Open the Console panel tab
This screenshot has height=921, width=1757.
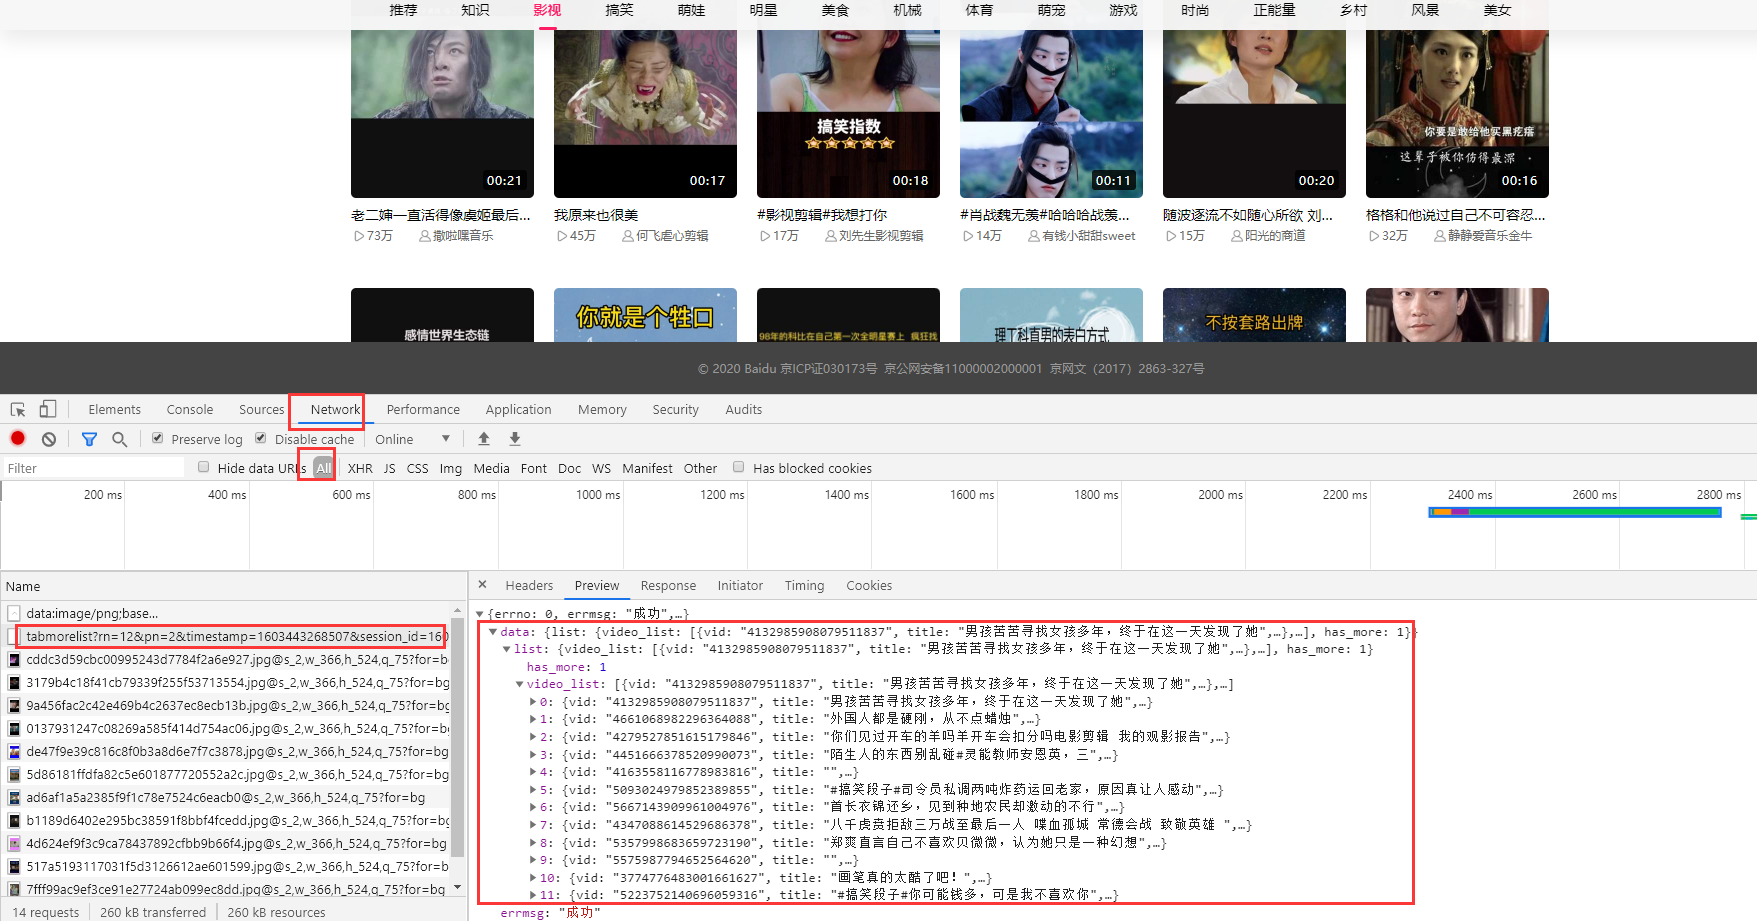pos(190,409)
